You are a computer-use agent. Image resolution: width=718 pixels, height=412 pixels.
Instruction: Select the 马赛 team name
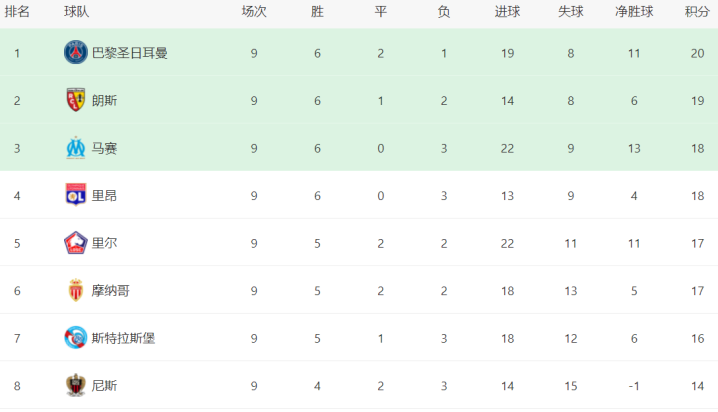104,147
